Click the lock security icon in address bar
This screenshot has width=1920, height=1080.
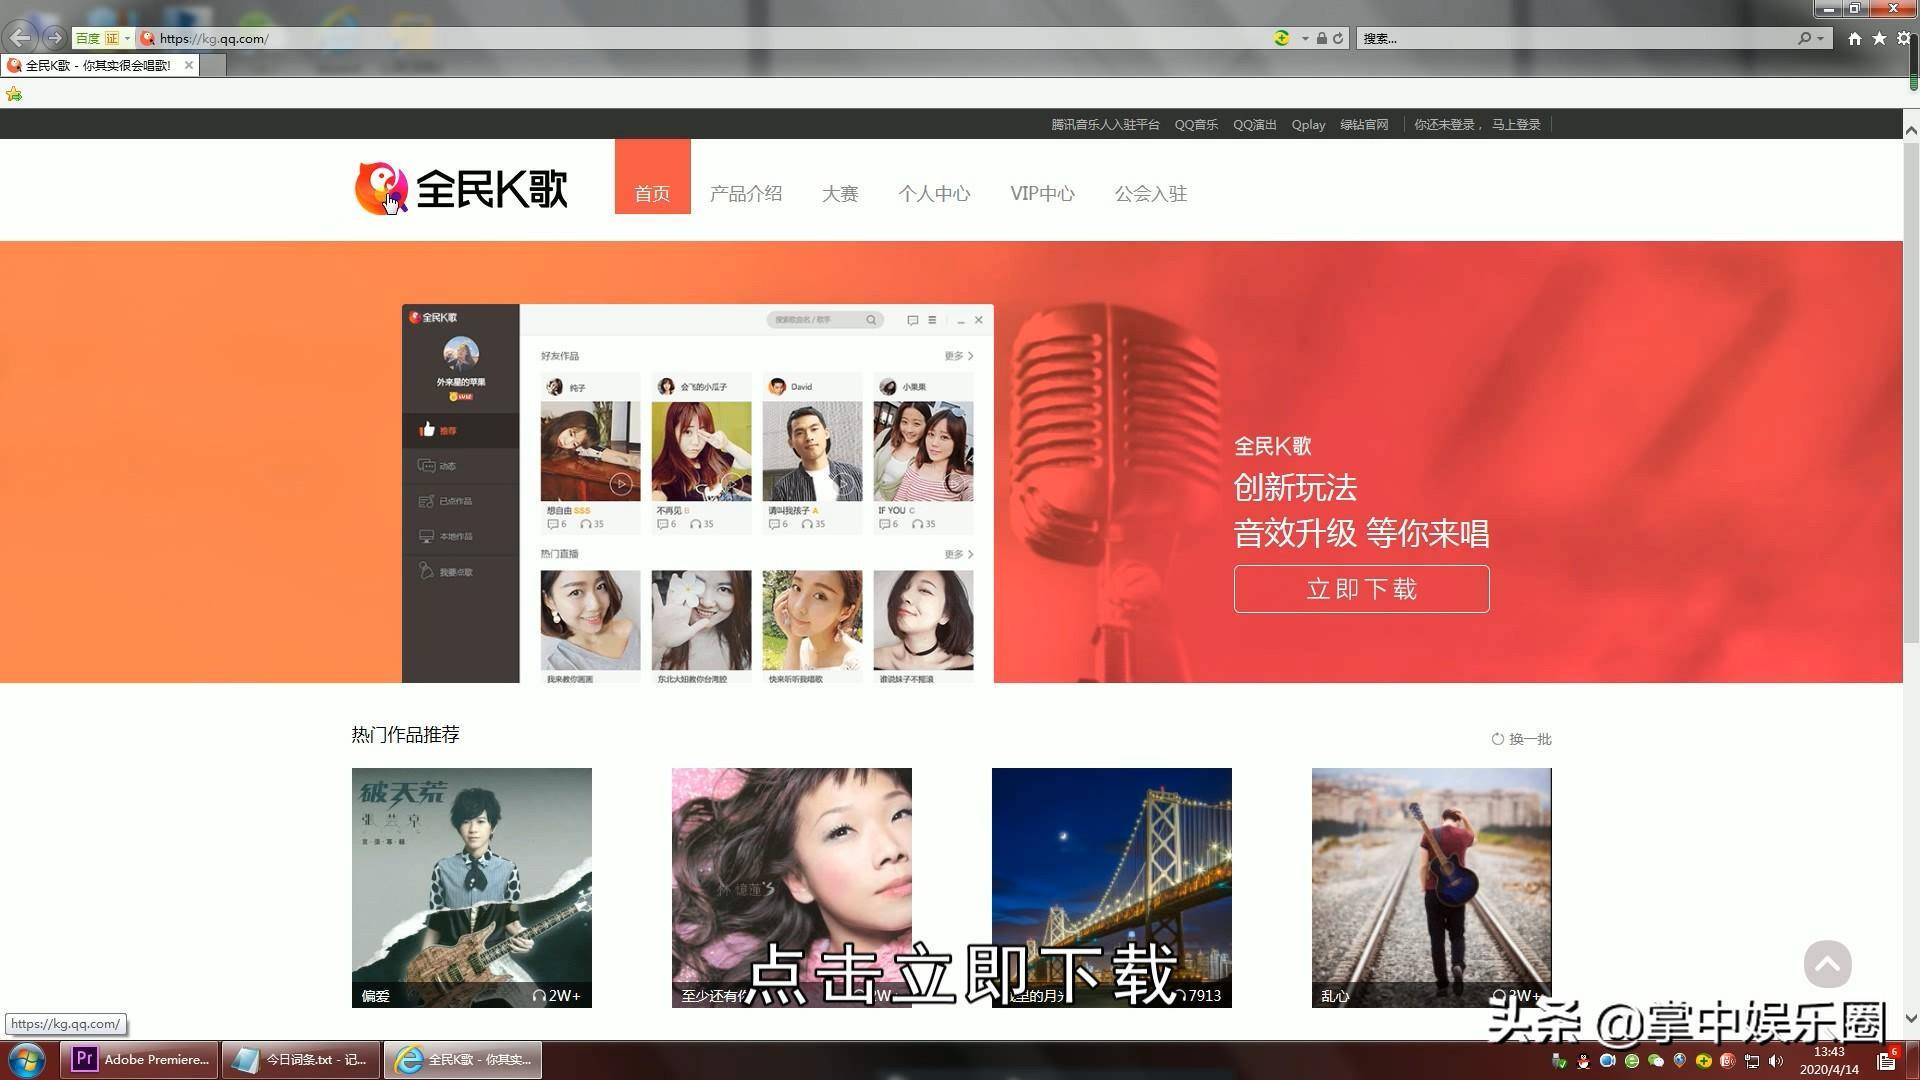point(1321,38)
